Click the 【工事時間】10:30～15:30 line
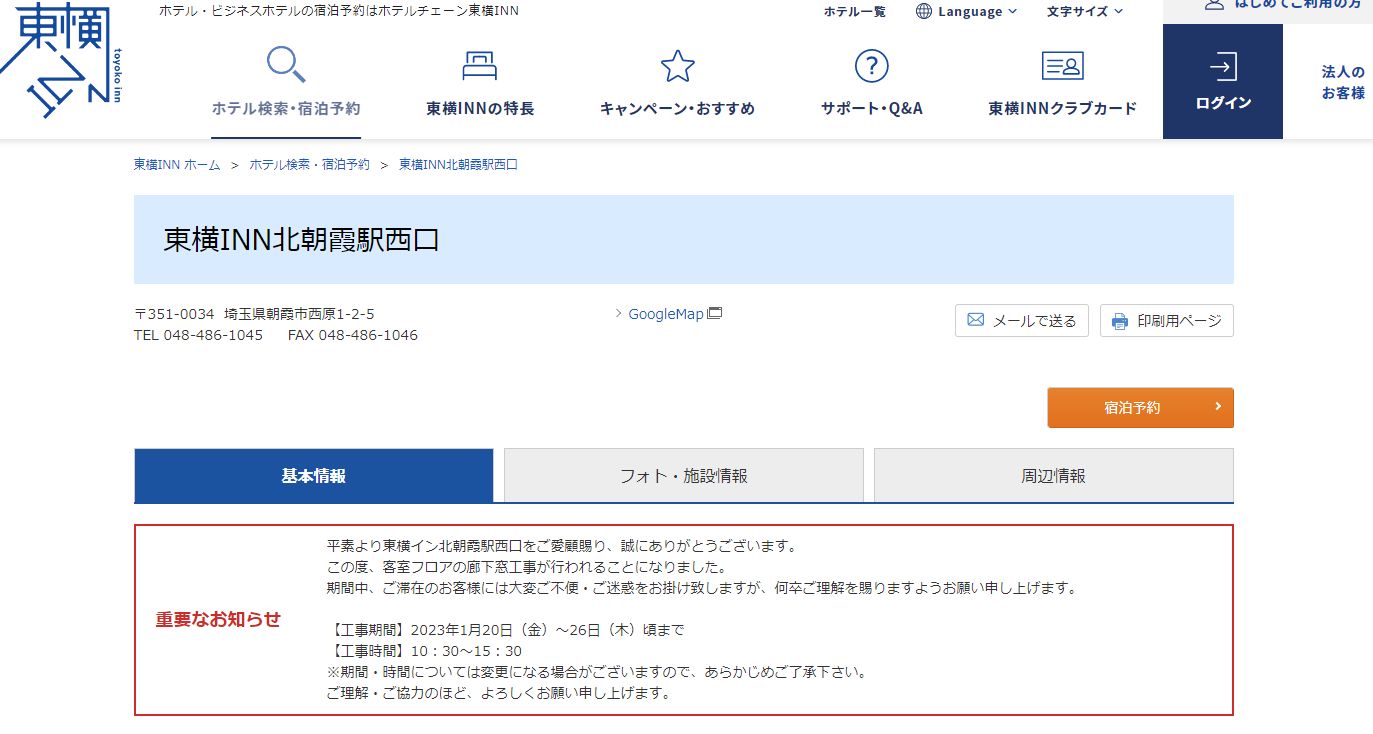Viewport: 1373px width, 734px height. click(424, 651)
